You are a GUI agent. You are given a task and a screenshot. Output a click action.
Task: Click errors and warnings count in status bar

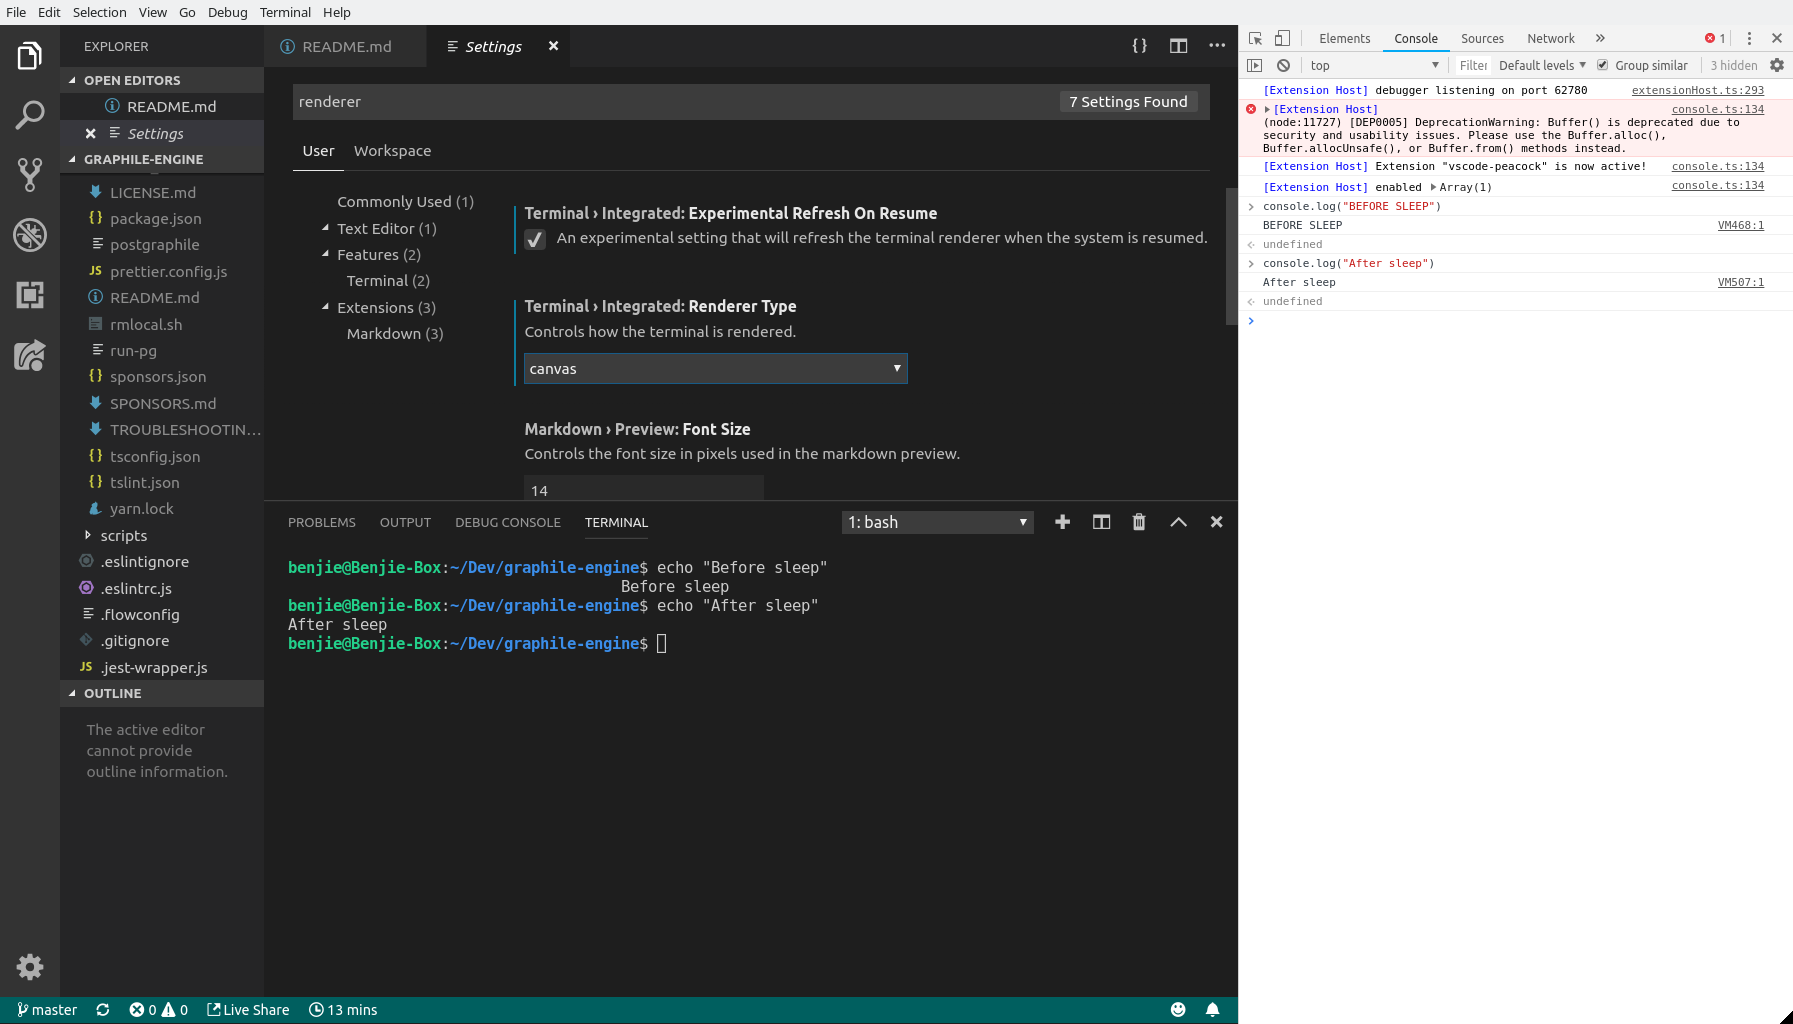coord(158,1010)
